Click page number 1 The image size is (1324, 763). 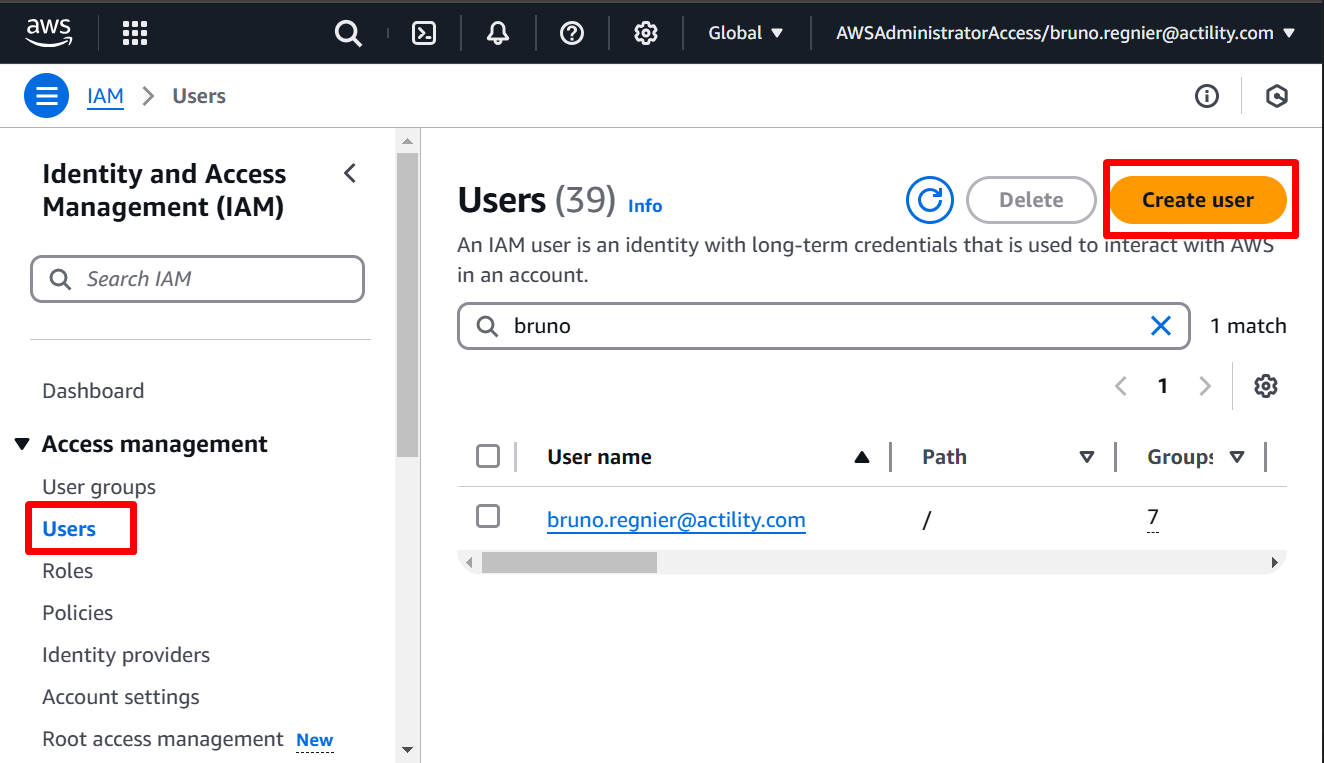coord(1163,386)
